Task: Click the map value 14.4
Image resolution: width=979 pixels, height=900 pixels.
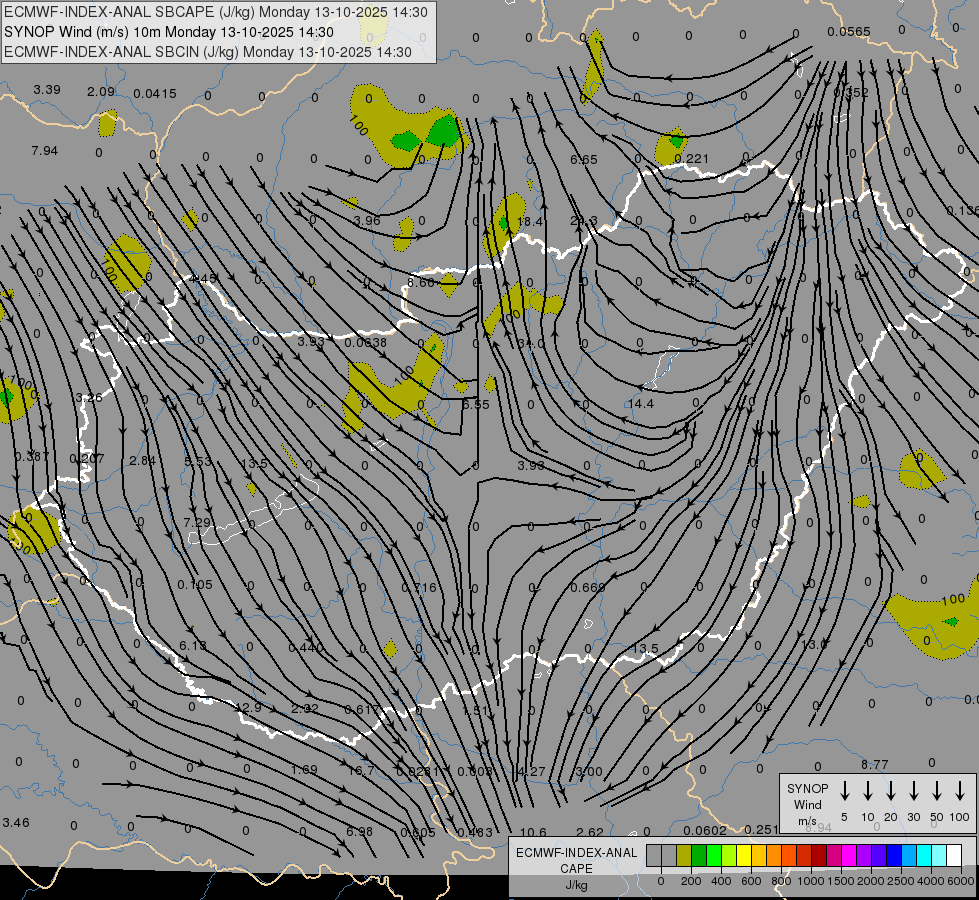Action: (641, 403)
